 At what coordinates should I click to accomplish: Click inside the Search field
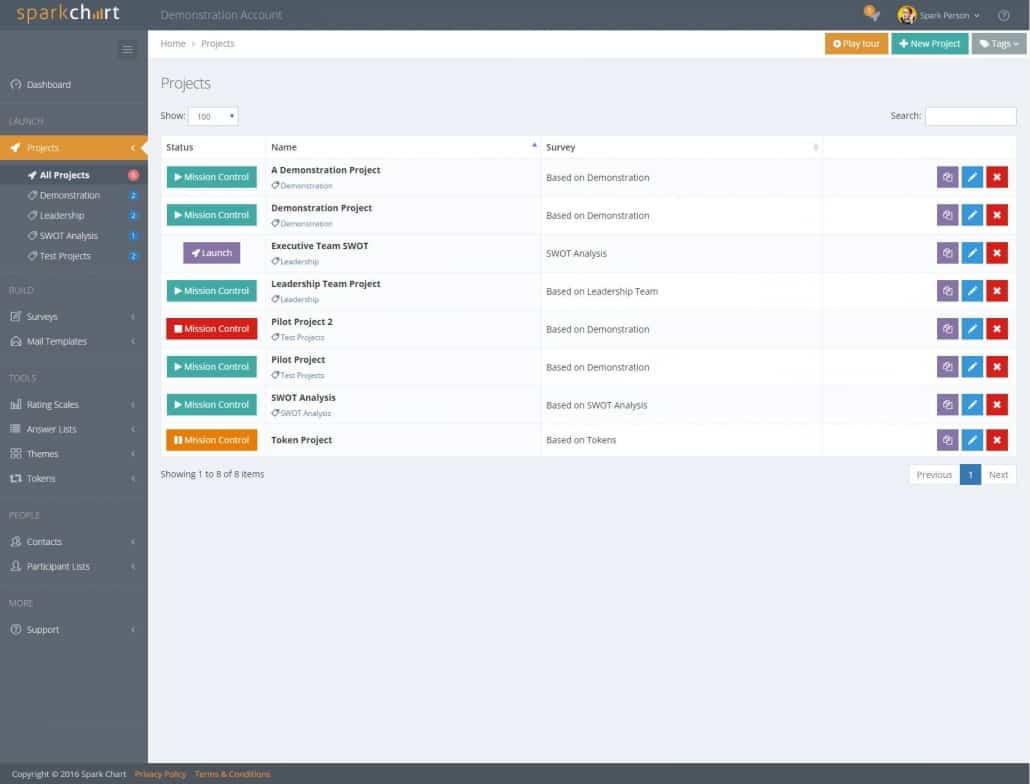(x=970, y=115)
